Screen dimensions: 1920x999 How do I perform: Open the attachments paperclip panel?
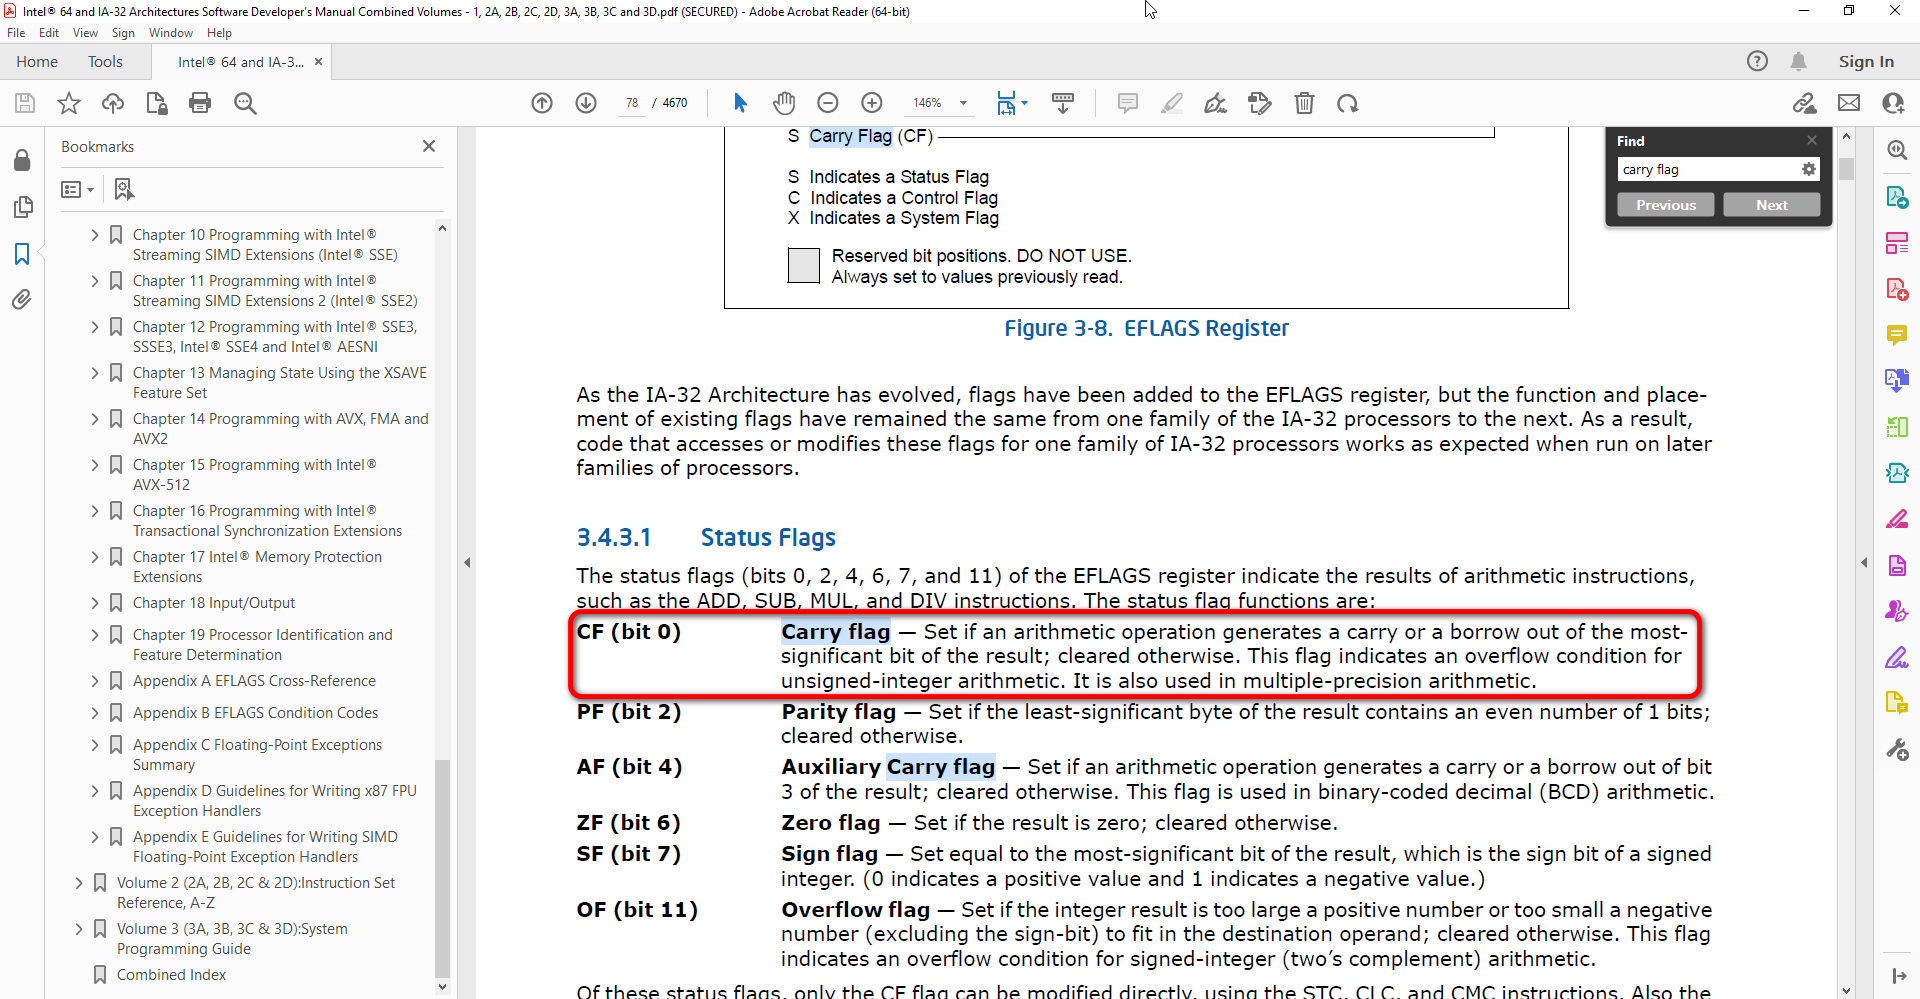[x=22, y=299]
